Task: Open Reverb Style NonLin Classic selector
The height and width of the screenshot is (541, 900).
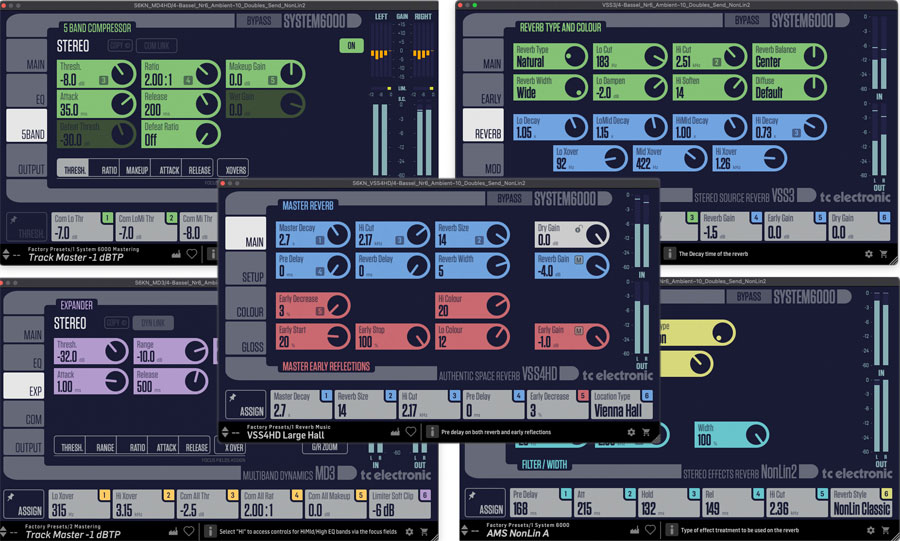Action: 862,503
